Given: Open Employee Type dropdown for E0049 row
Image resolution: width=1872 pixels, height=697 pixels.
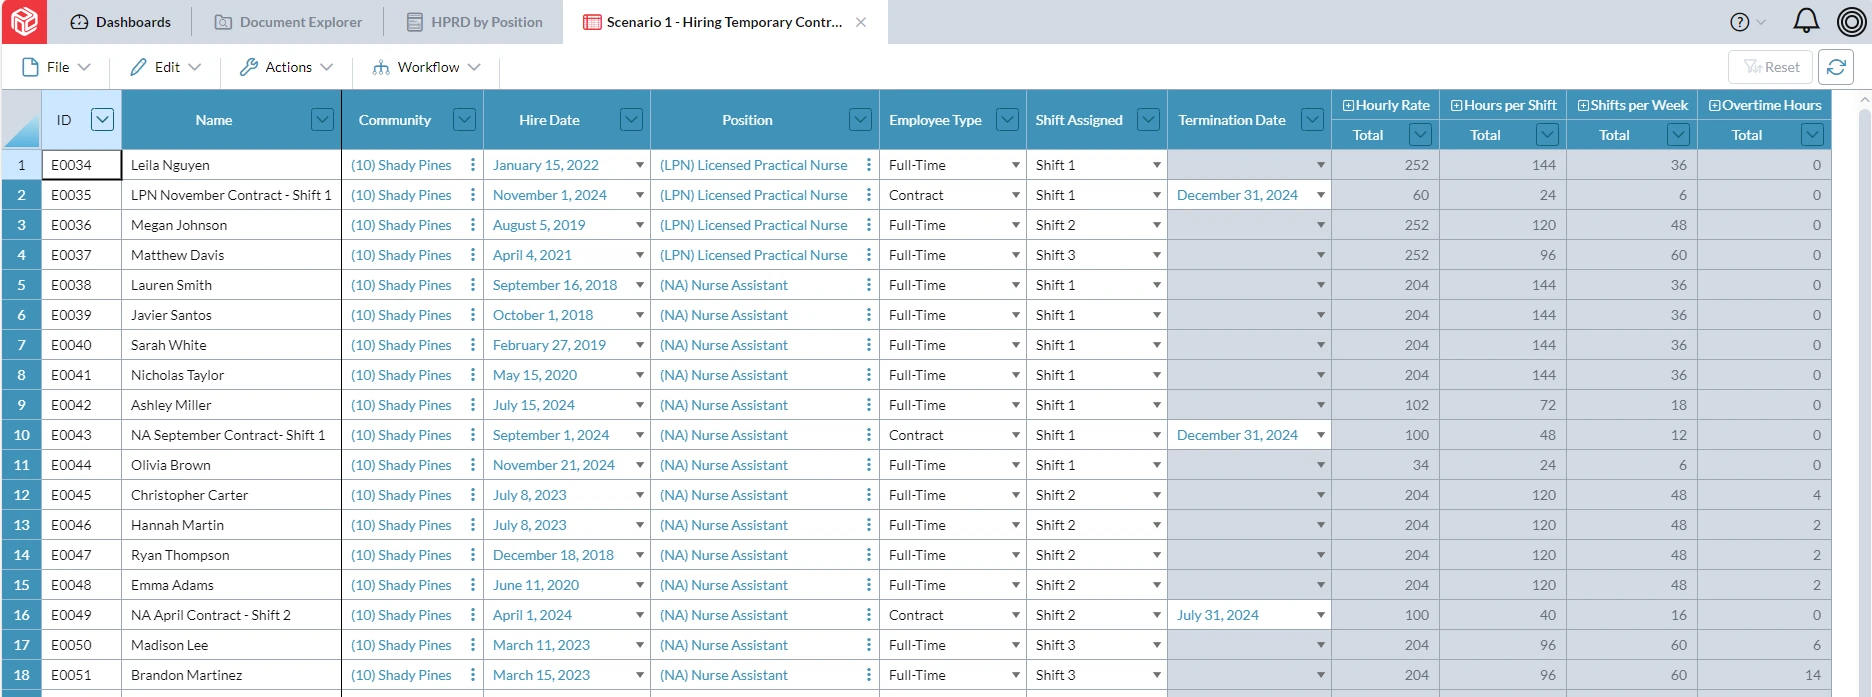Looking at the screenshot, I should [x=1016, y=615].
